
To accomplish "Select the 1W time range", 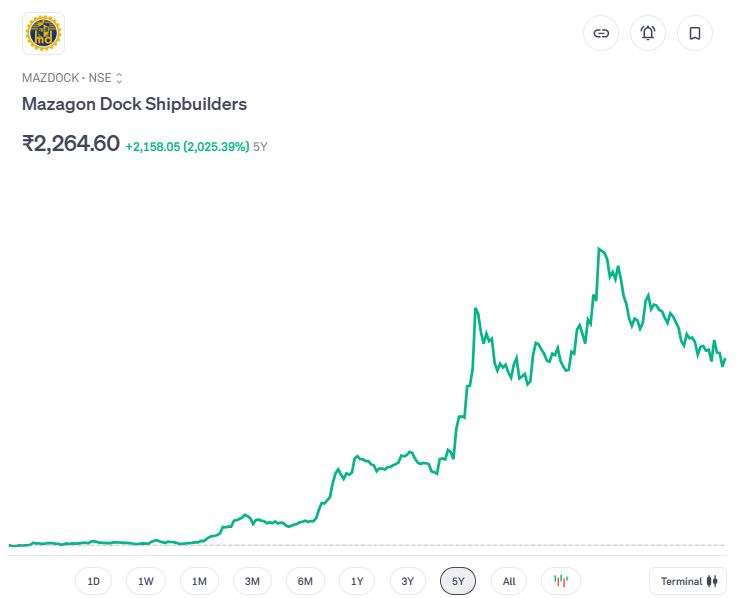I will [x=146, y=581].
